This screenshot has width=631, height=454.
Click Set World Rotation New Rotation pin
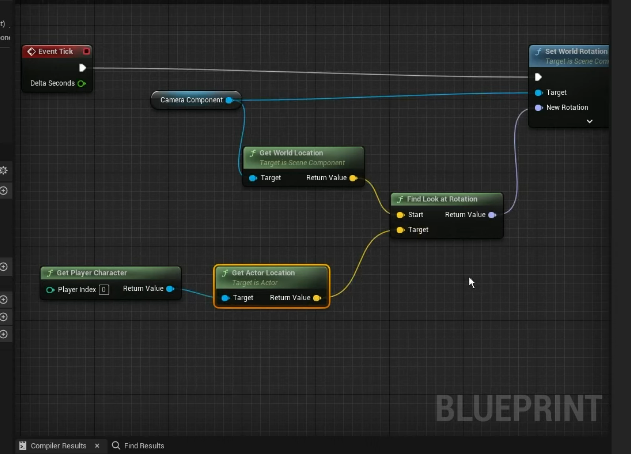tap(538, 108)
